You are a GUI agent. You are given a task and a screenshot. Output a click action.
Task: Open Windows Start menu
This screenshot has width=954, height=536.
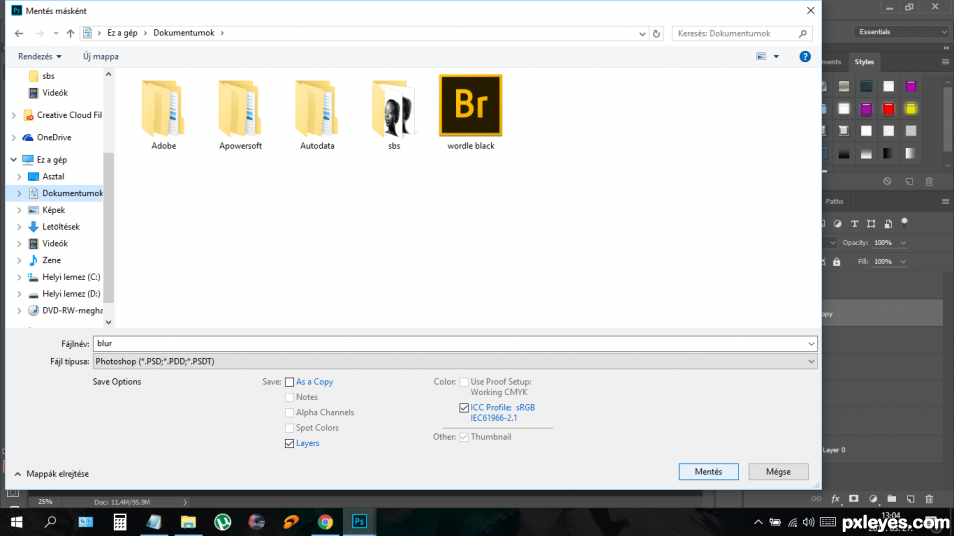pyautogui.click(x=16, y=522)
